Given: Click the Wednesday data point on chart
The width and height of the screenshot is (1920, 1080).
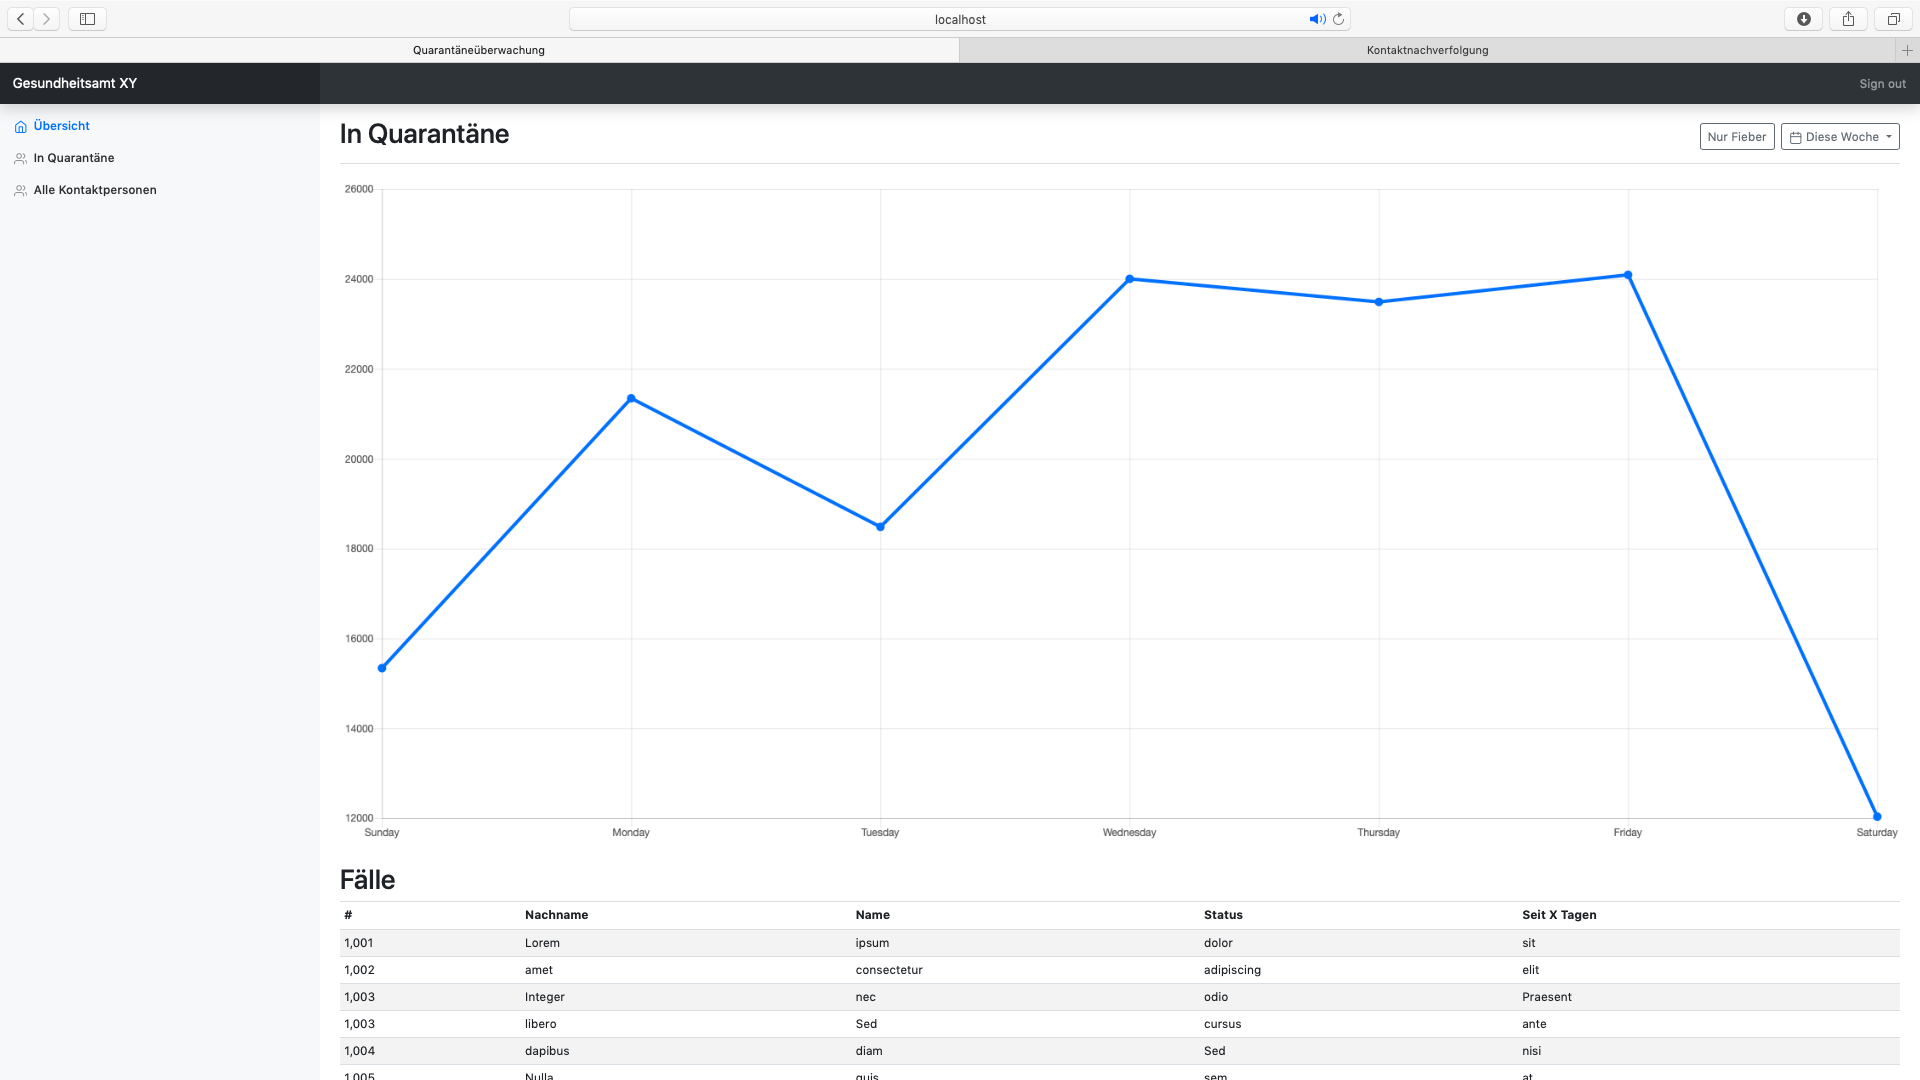Looking at the screenshot, I should [x=1129, y=279].
